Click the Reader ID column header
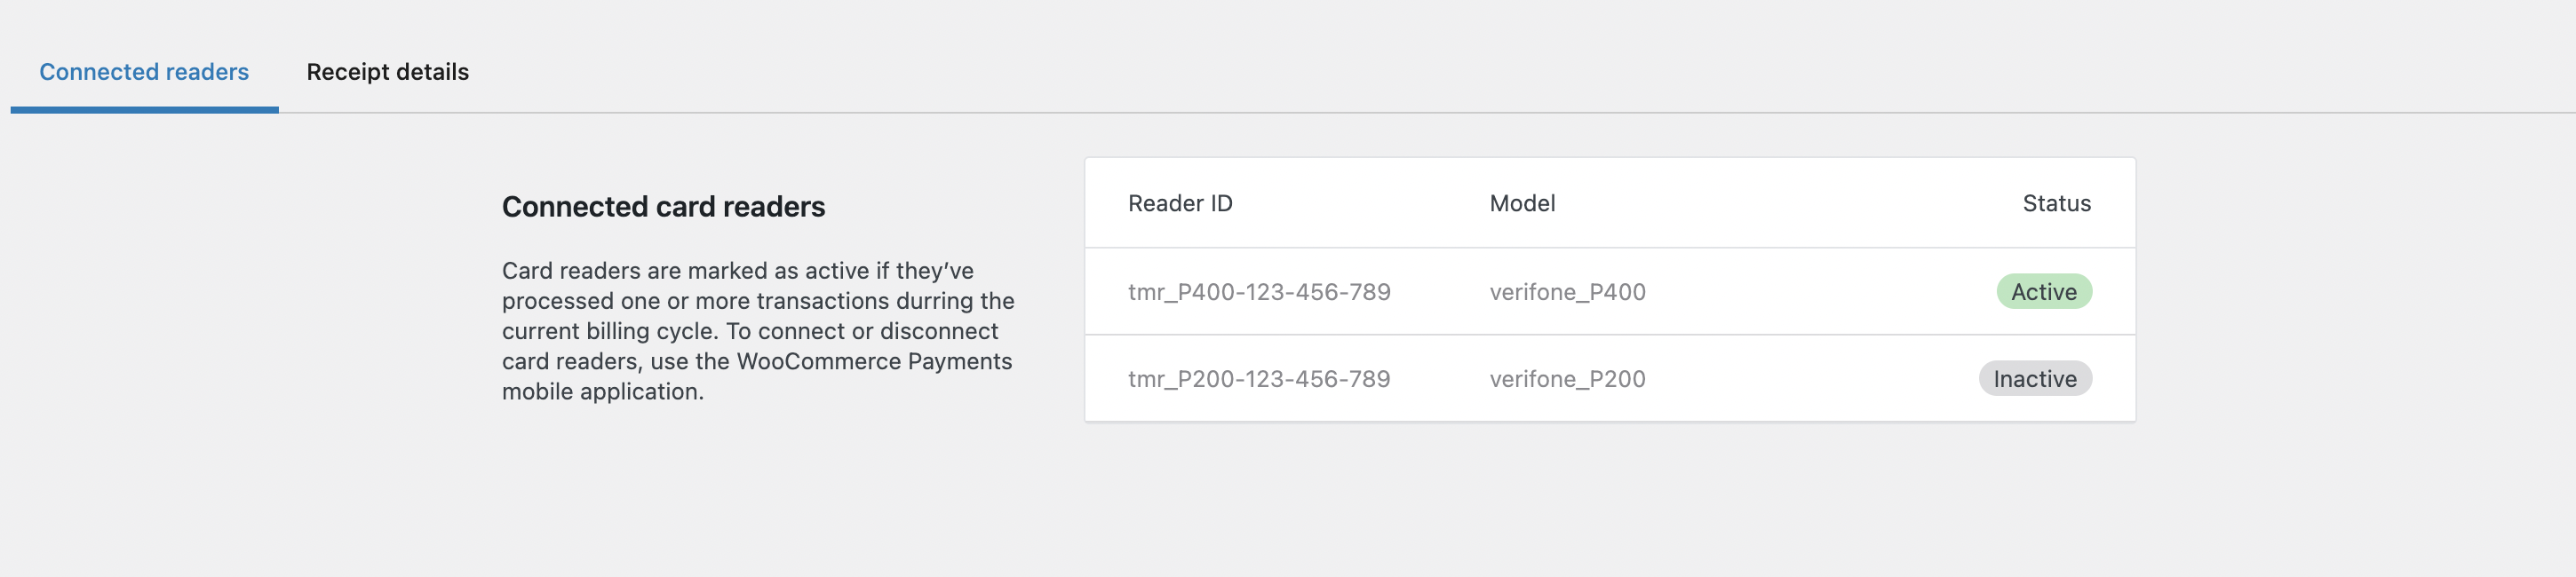Image resolution: width=2576 pixels, height=577 pixels. click(1179, 204)
